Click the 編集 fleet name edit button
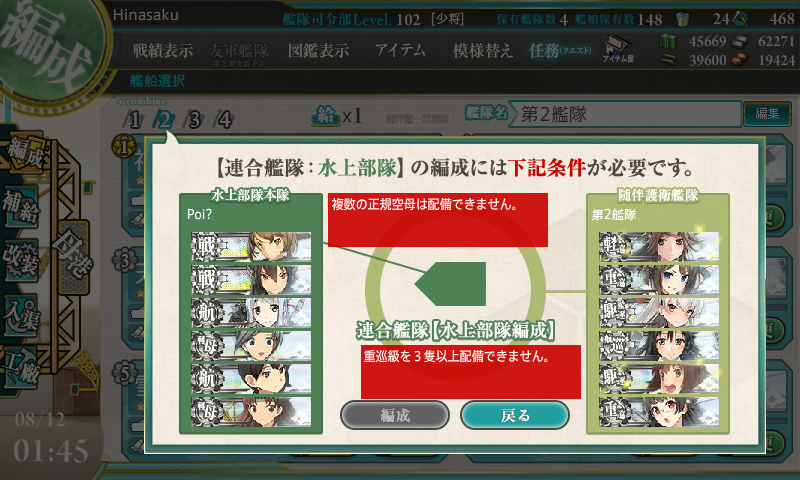800x480 pixels. pos(767,114)
